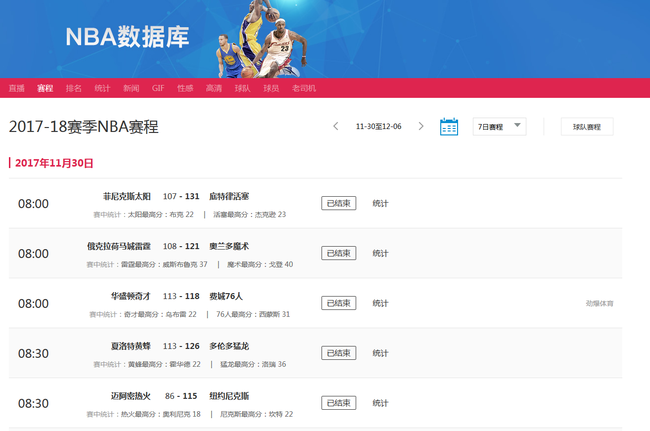Click the 113 - 118 score
The width and height of the screenshot is (650, 431).
181,296
